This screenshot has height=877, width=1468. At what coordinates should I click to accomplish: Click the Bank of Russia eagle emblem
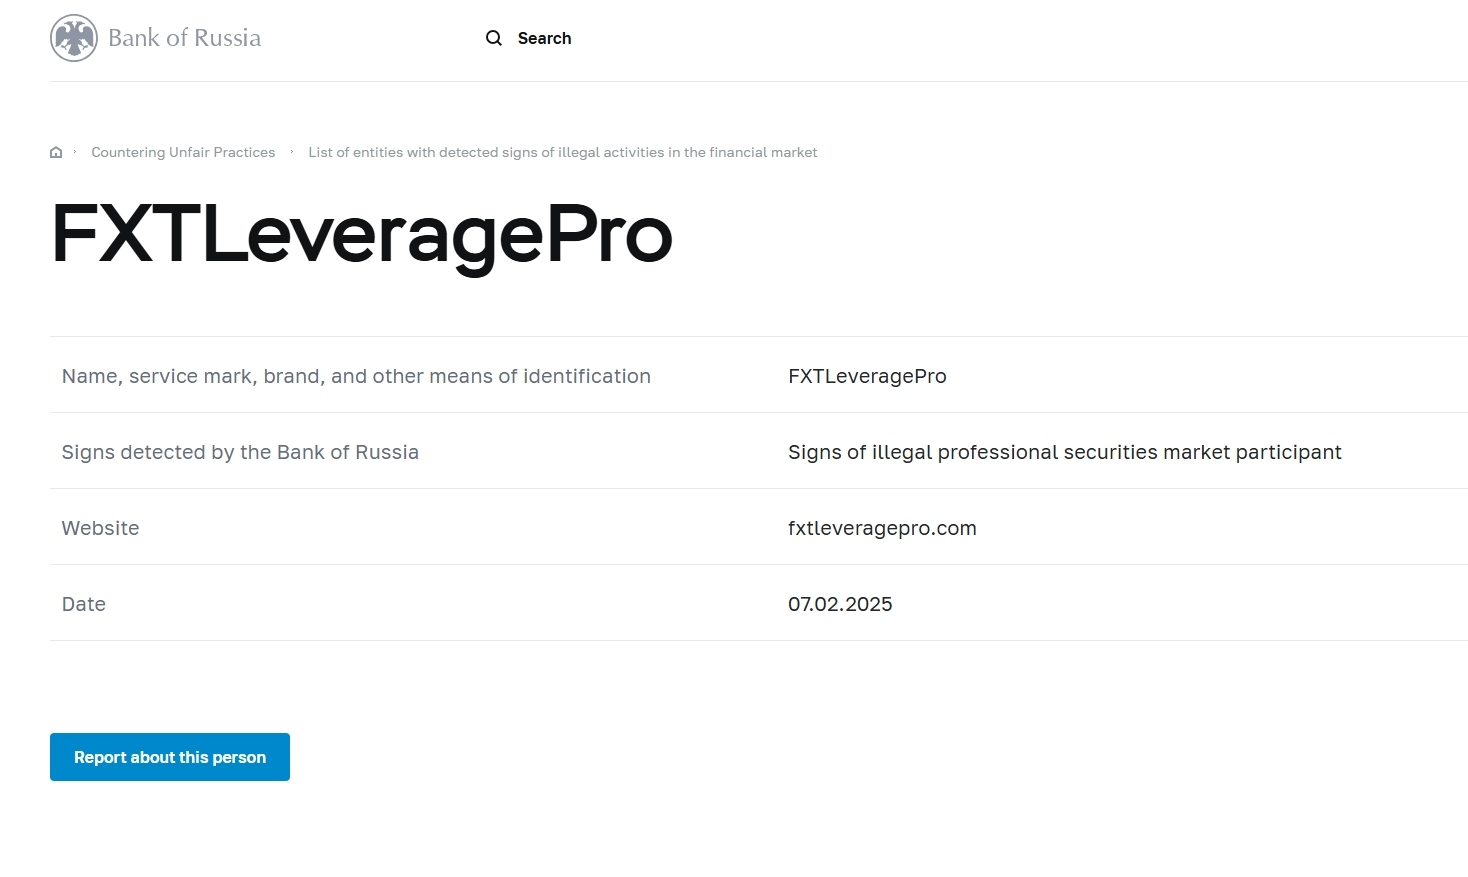[74, 38]
